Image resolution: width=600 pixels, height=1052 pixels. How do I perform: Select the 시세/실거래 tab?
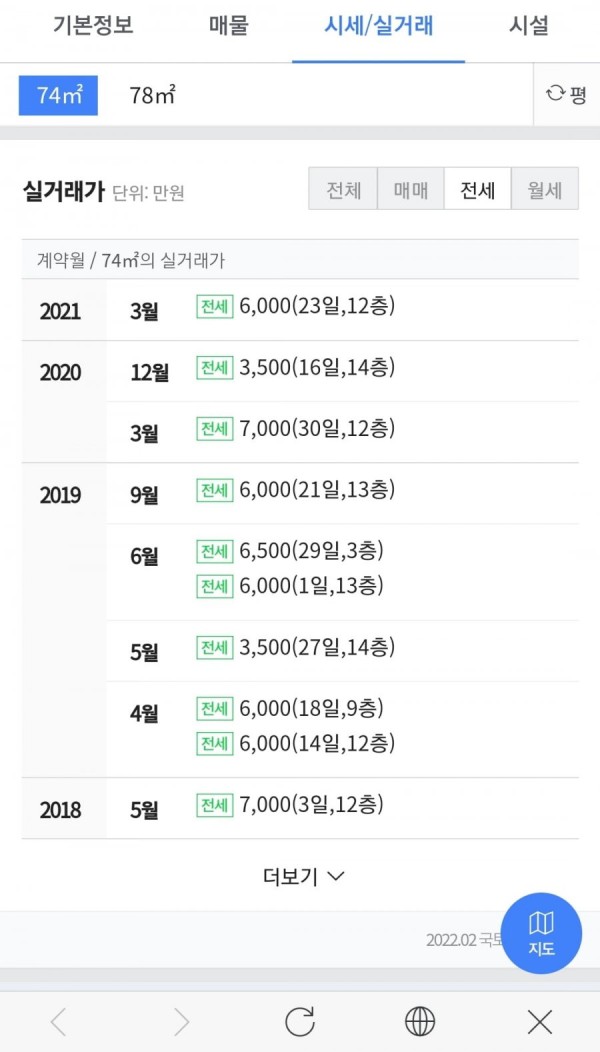[x=379, y=27]
